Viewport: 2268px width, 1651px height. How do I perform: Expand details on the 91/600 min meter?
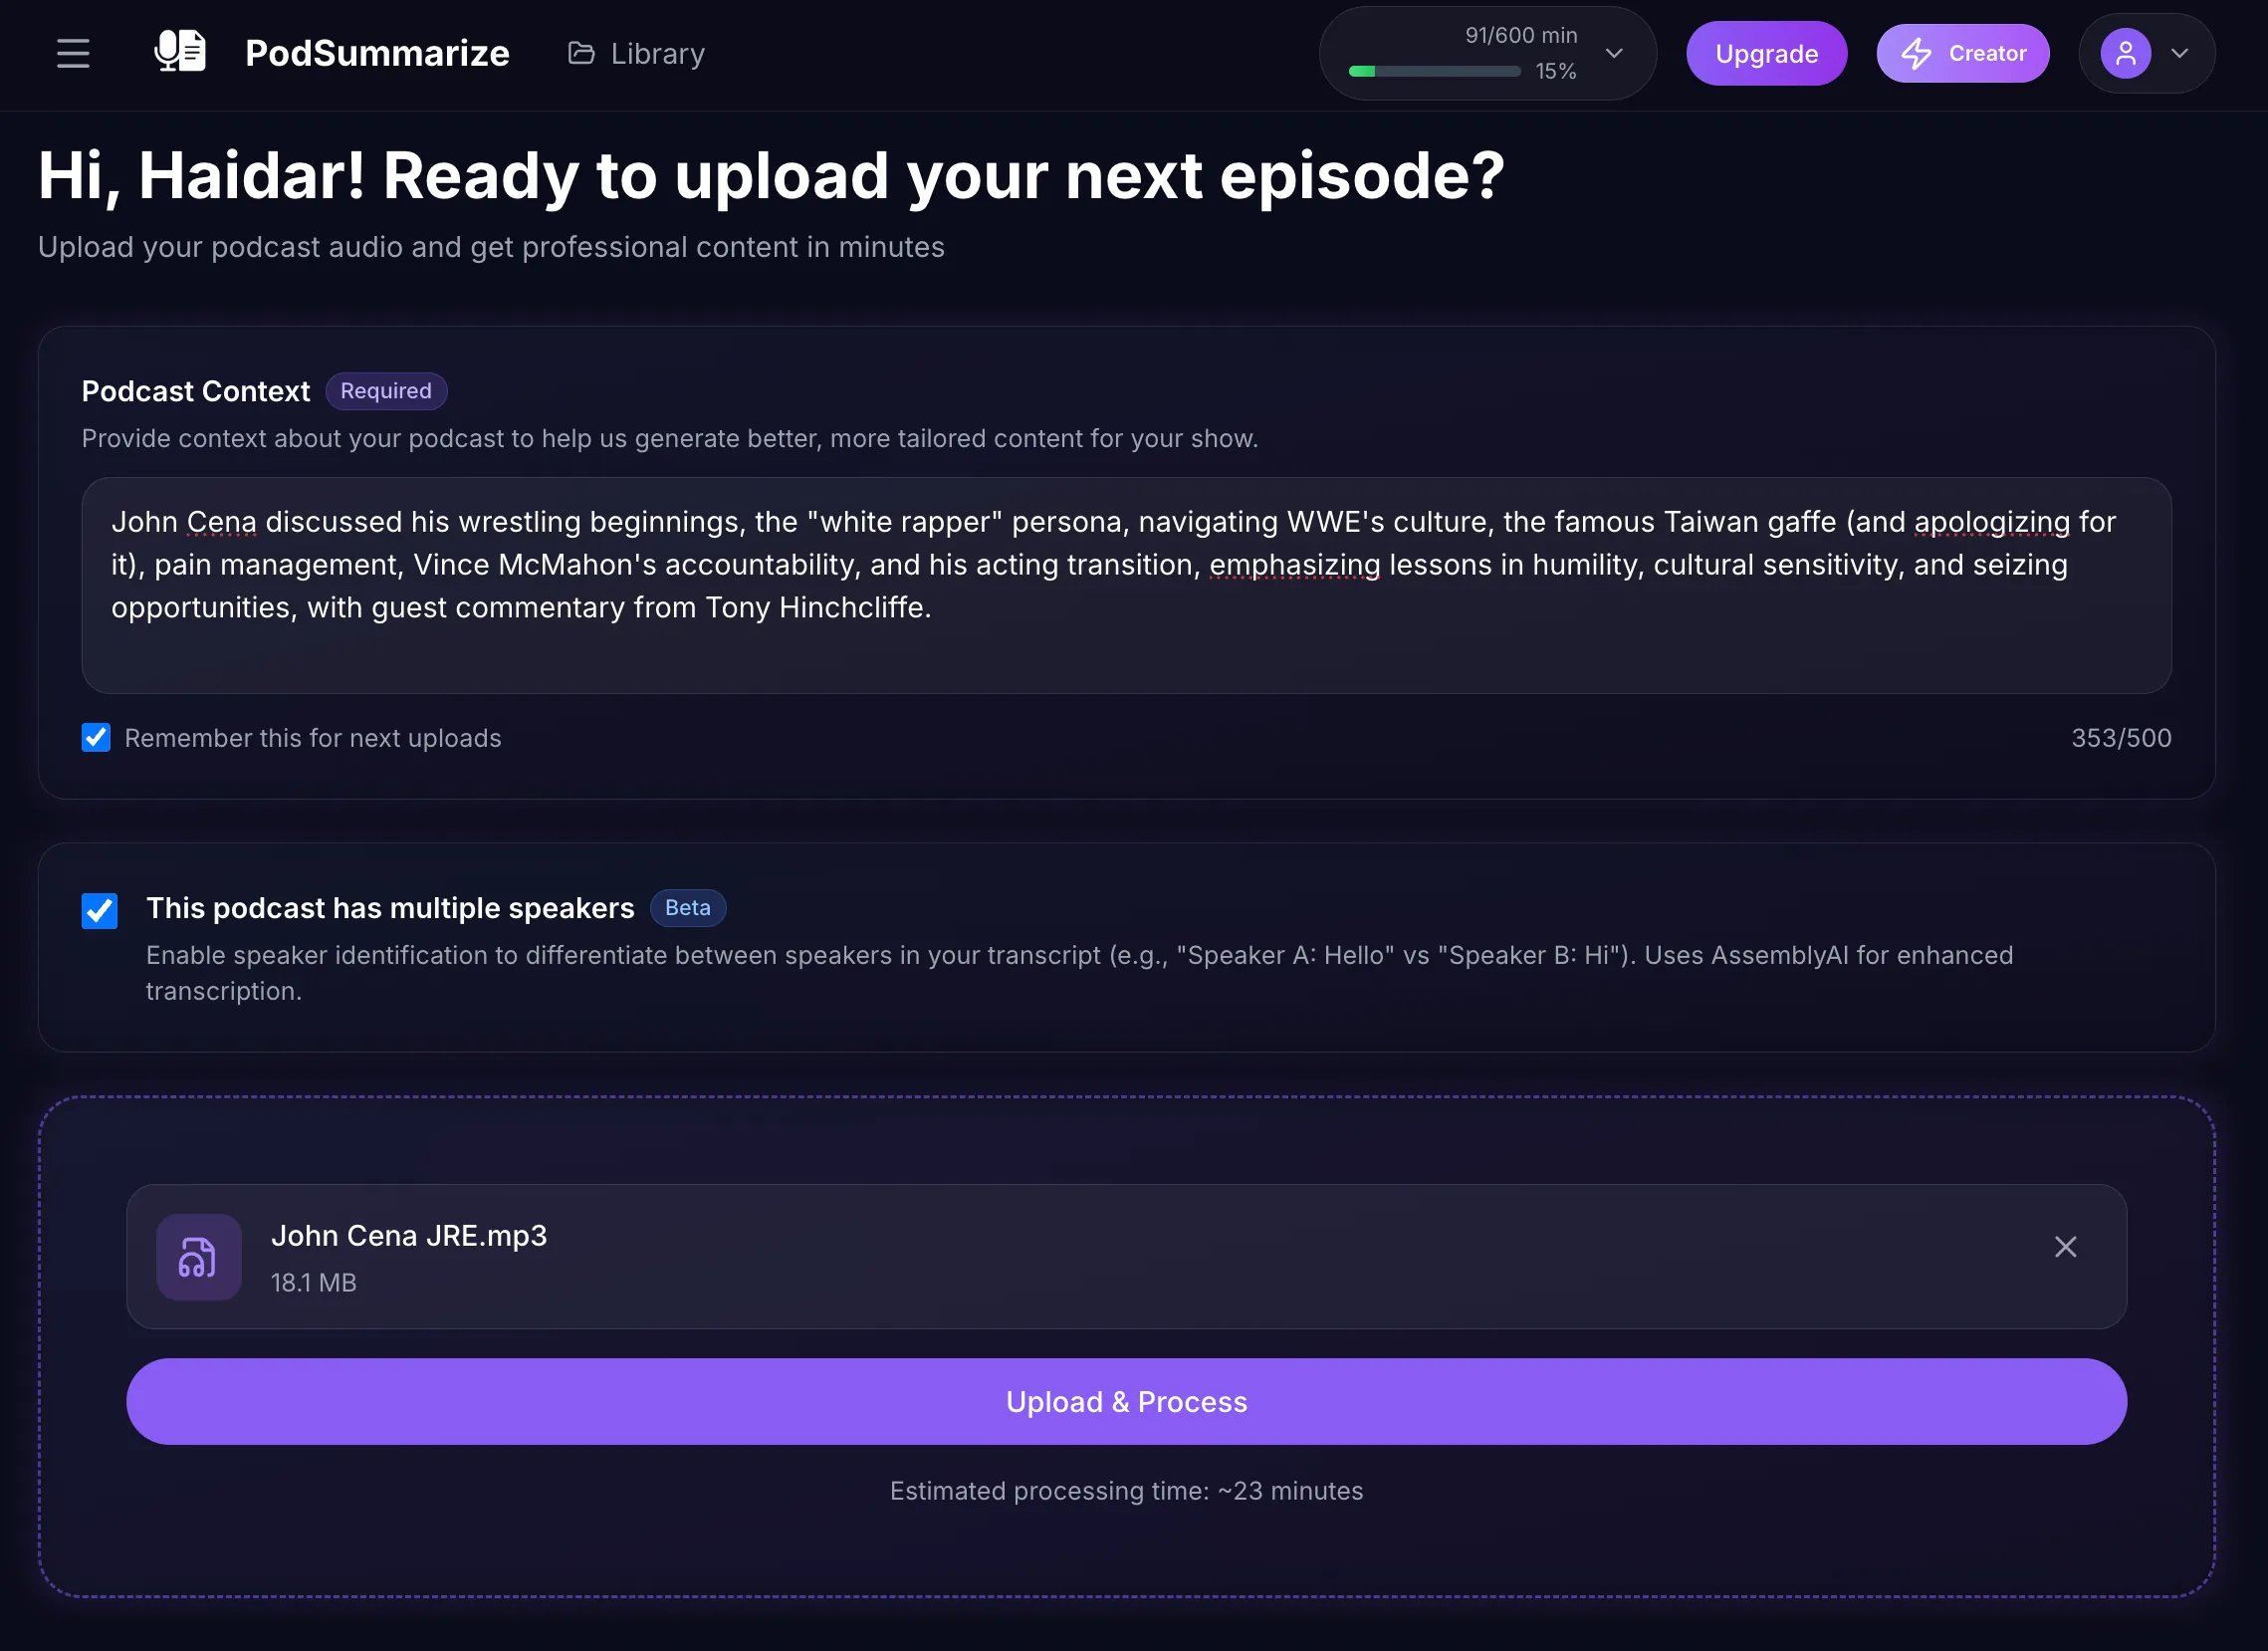point(1613,53)
